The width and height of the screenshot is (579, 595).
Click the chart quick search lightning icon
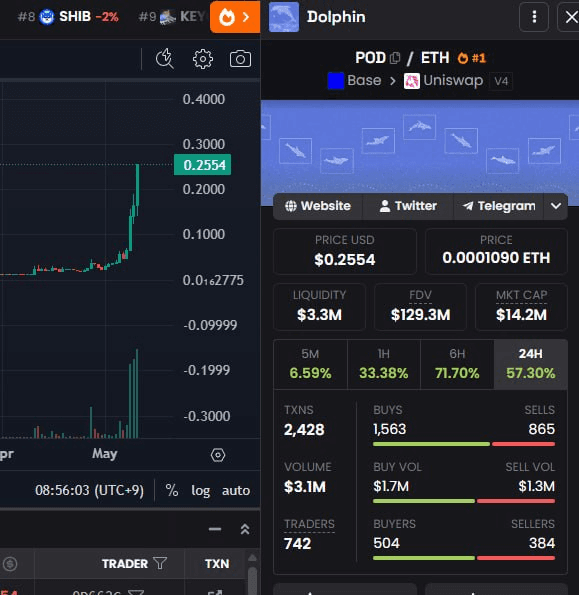[165, 59]
